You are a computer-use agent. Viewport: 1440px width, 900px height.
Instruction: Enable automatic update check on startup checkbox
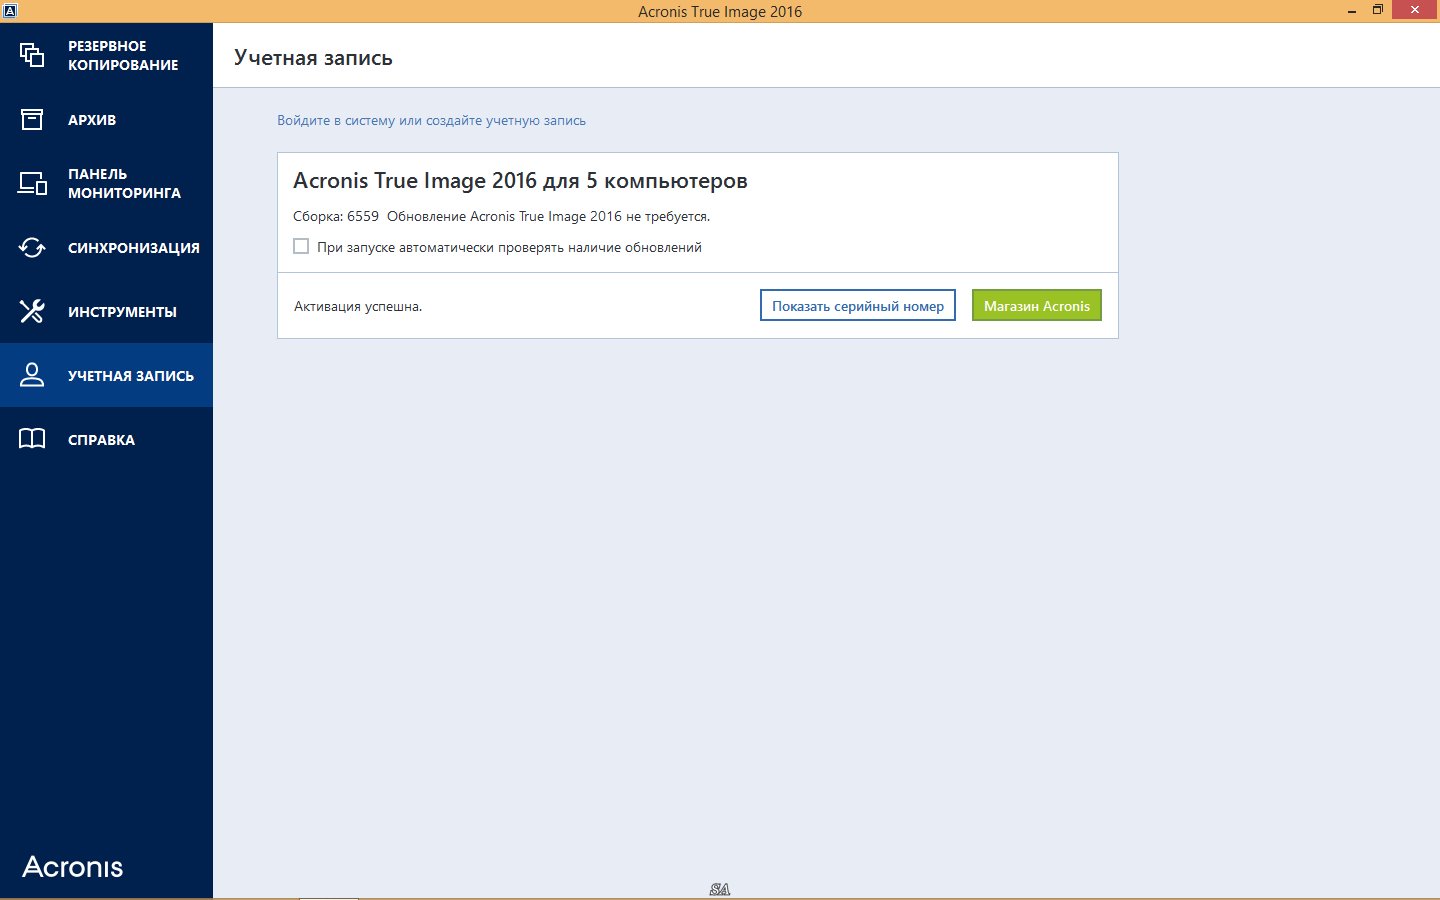tap(301, 246)
